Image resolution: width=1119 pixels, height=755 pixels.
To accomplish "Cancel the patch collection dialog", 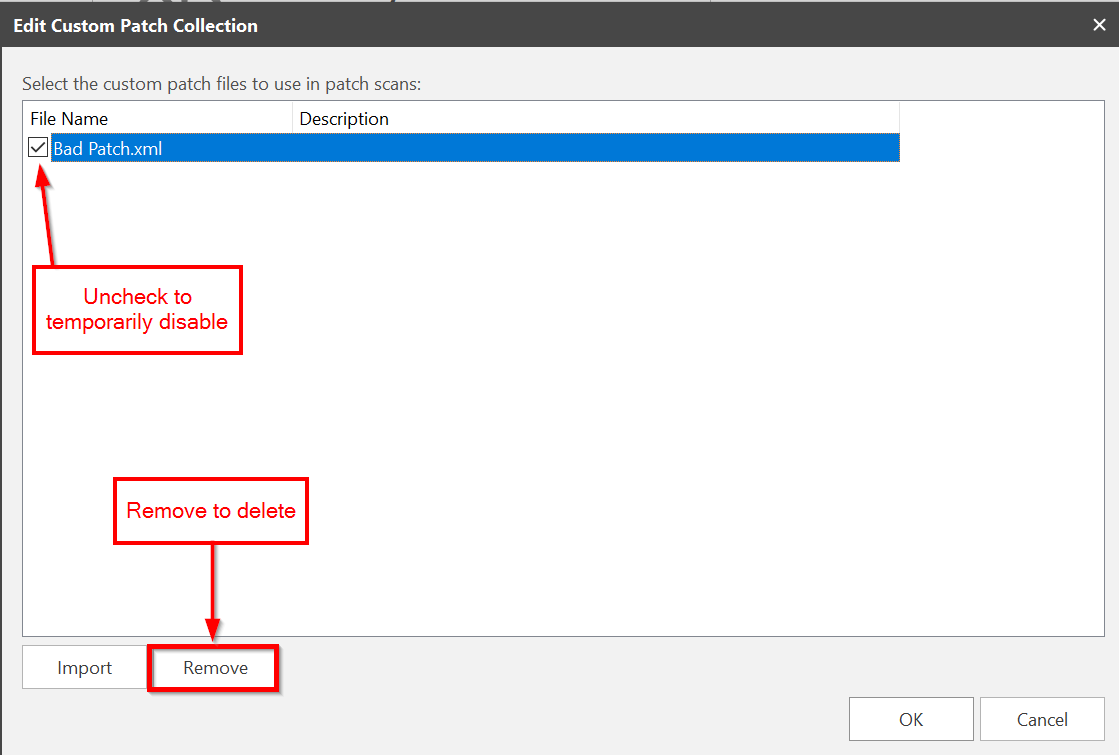I will (1042, 719).
